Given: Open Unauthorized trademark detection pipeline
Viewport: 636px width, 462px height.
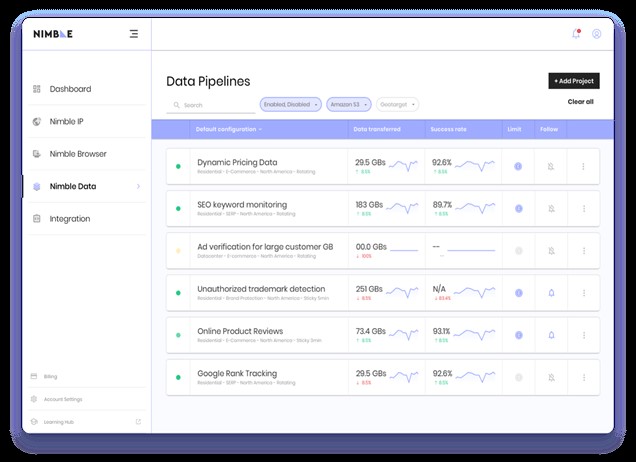Looking at the screenshot, I should (x=261, y=289).
